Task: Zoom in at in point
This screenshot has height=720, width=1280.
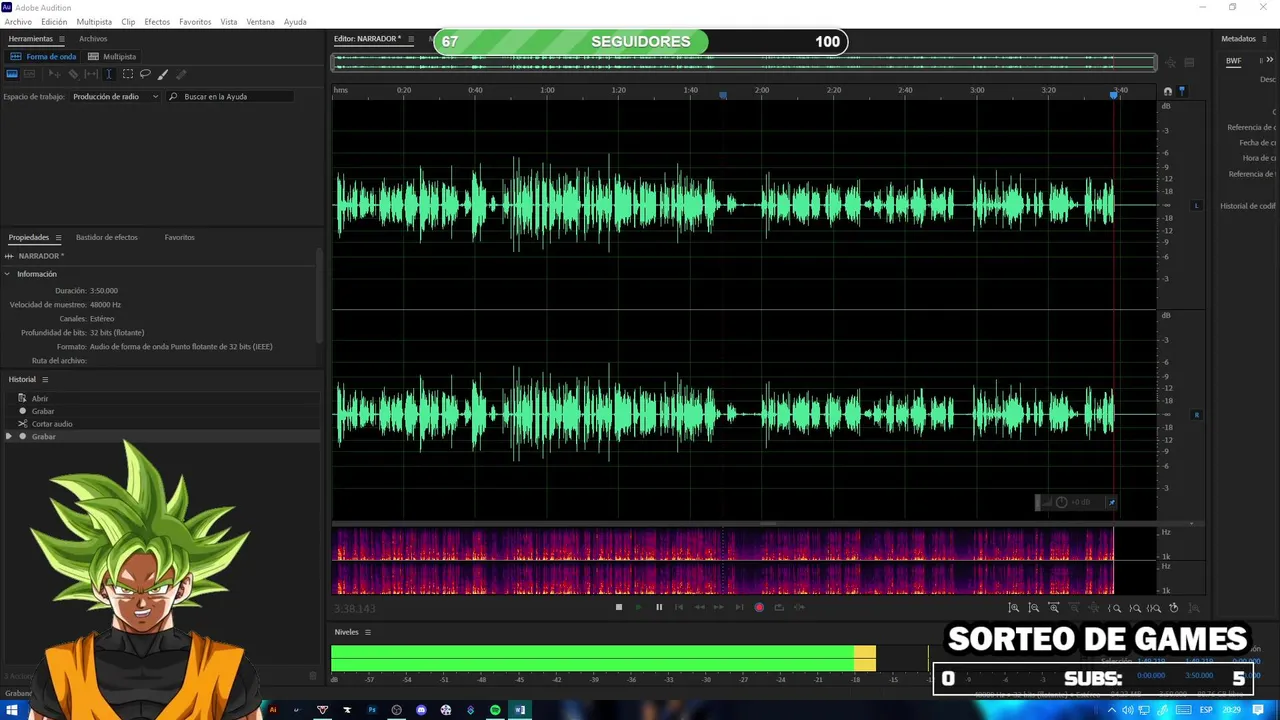Action: pyautogui.click(x=1115, y=608)
